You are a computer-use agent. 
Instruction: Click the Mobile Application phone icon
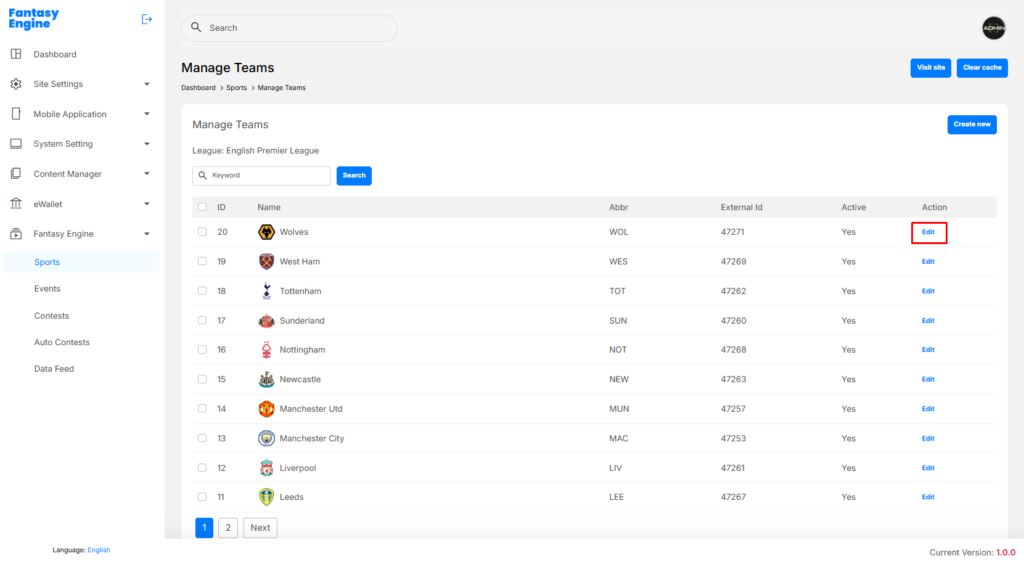pyautogui.click(x=16, y=114)
